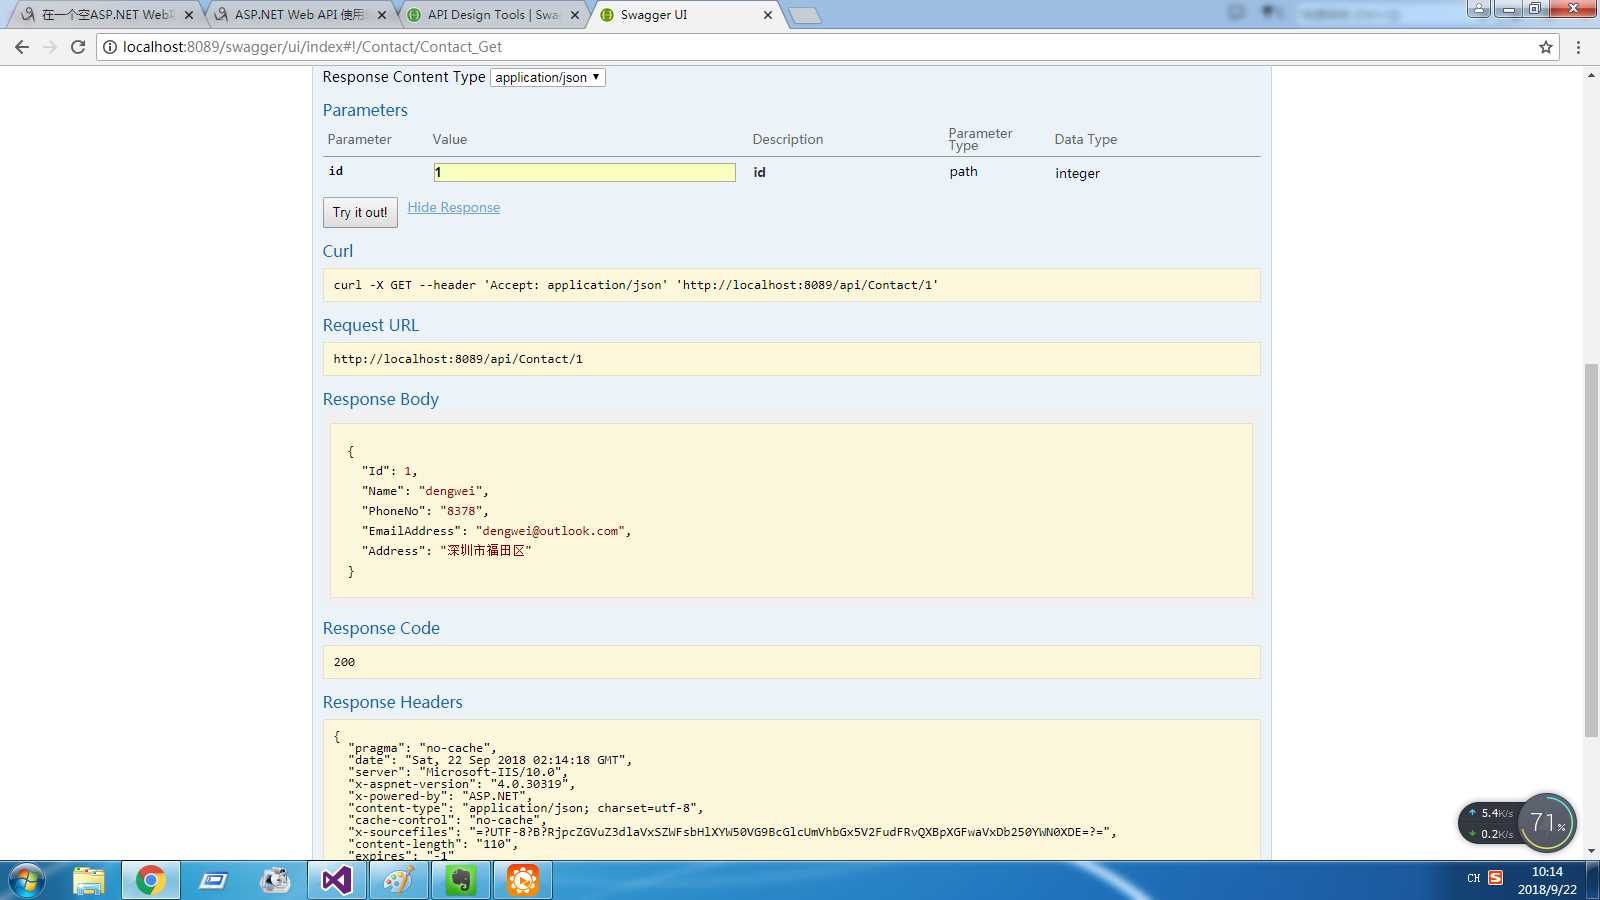Reload the Swagger UI page

(78, 47)
